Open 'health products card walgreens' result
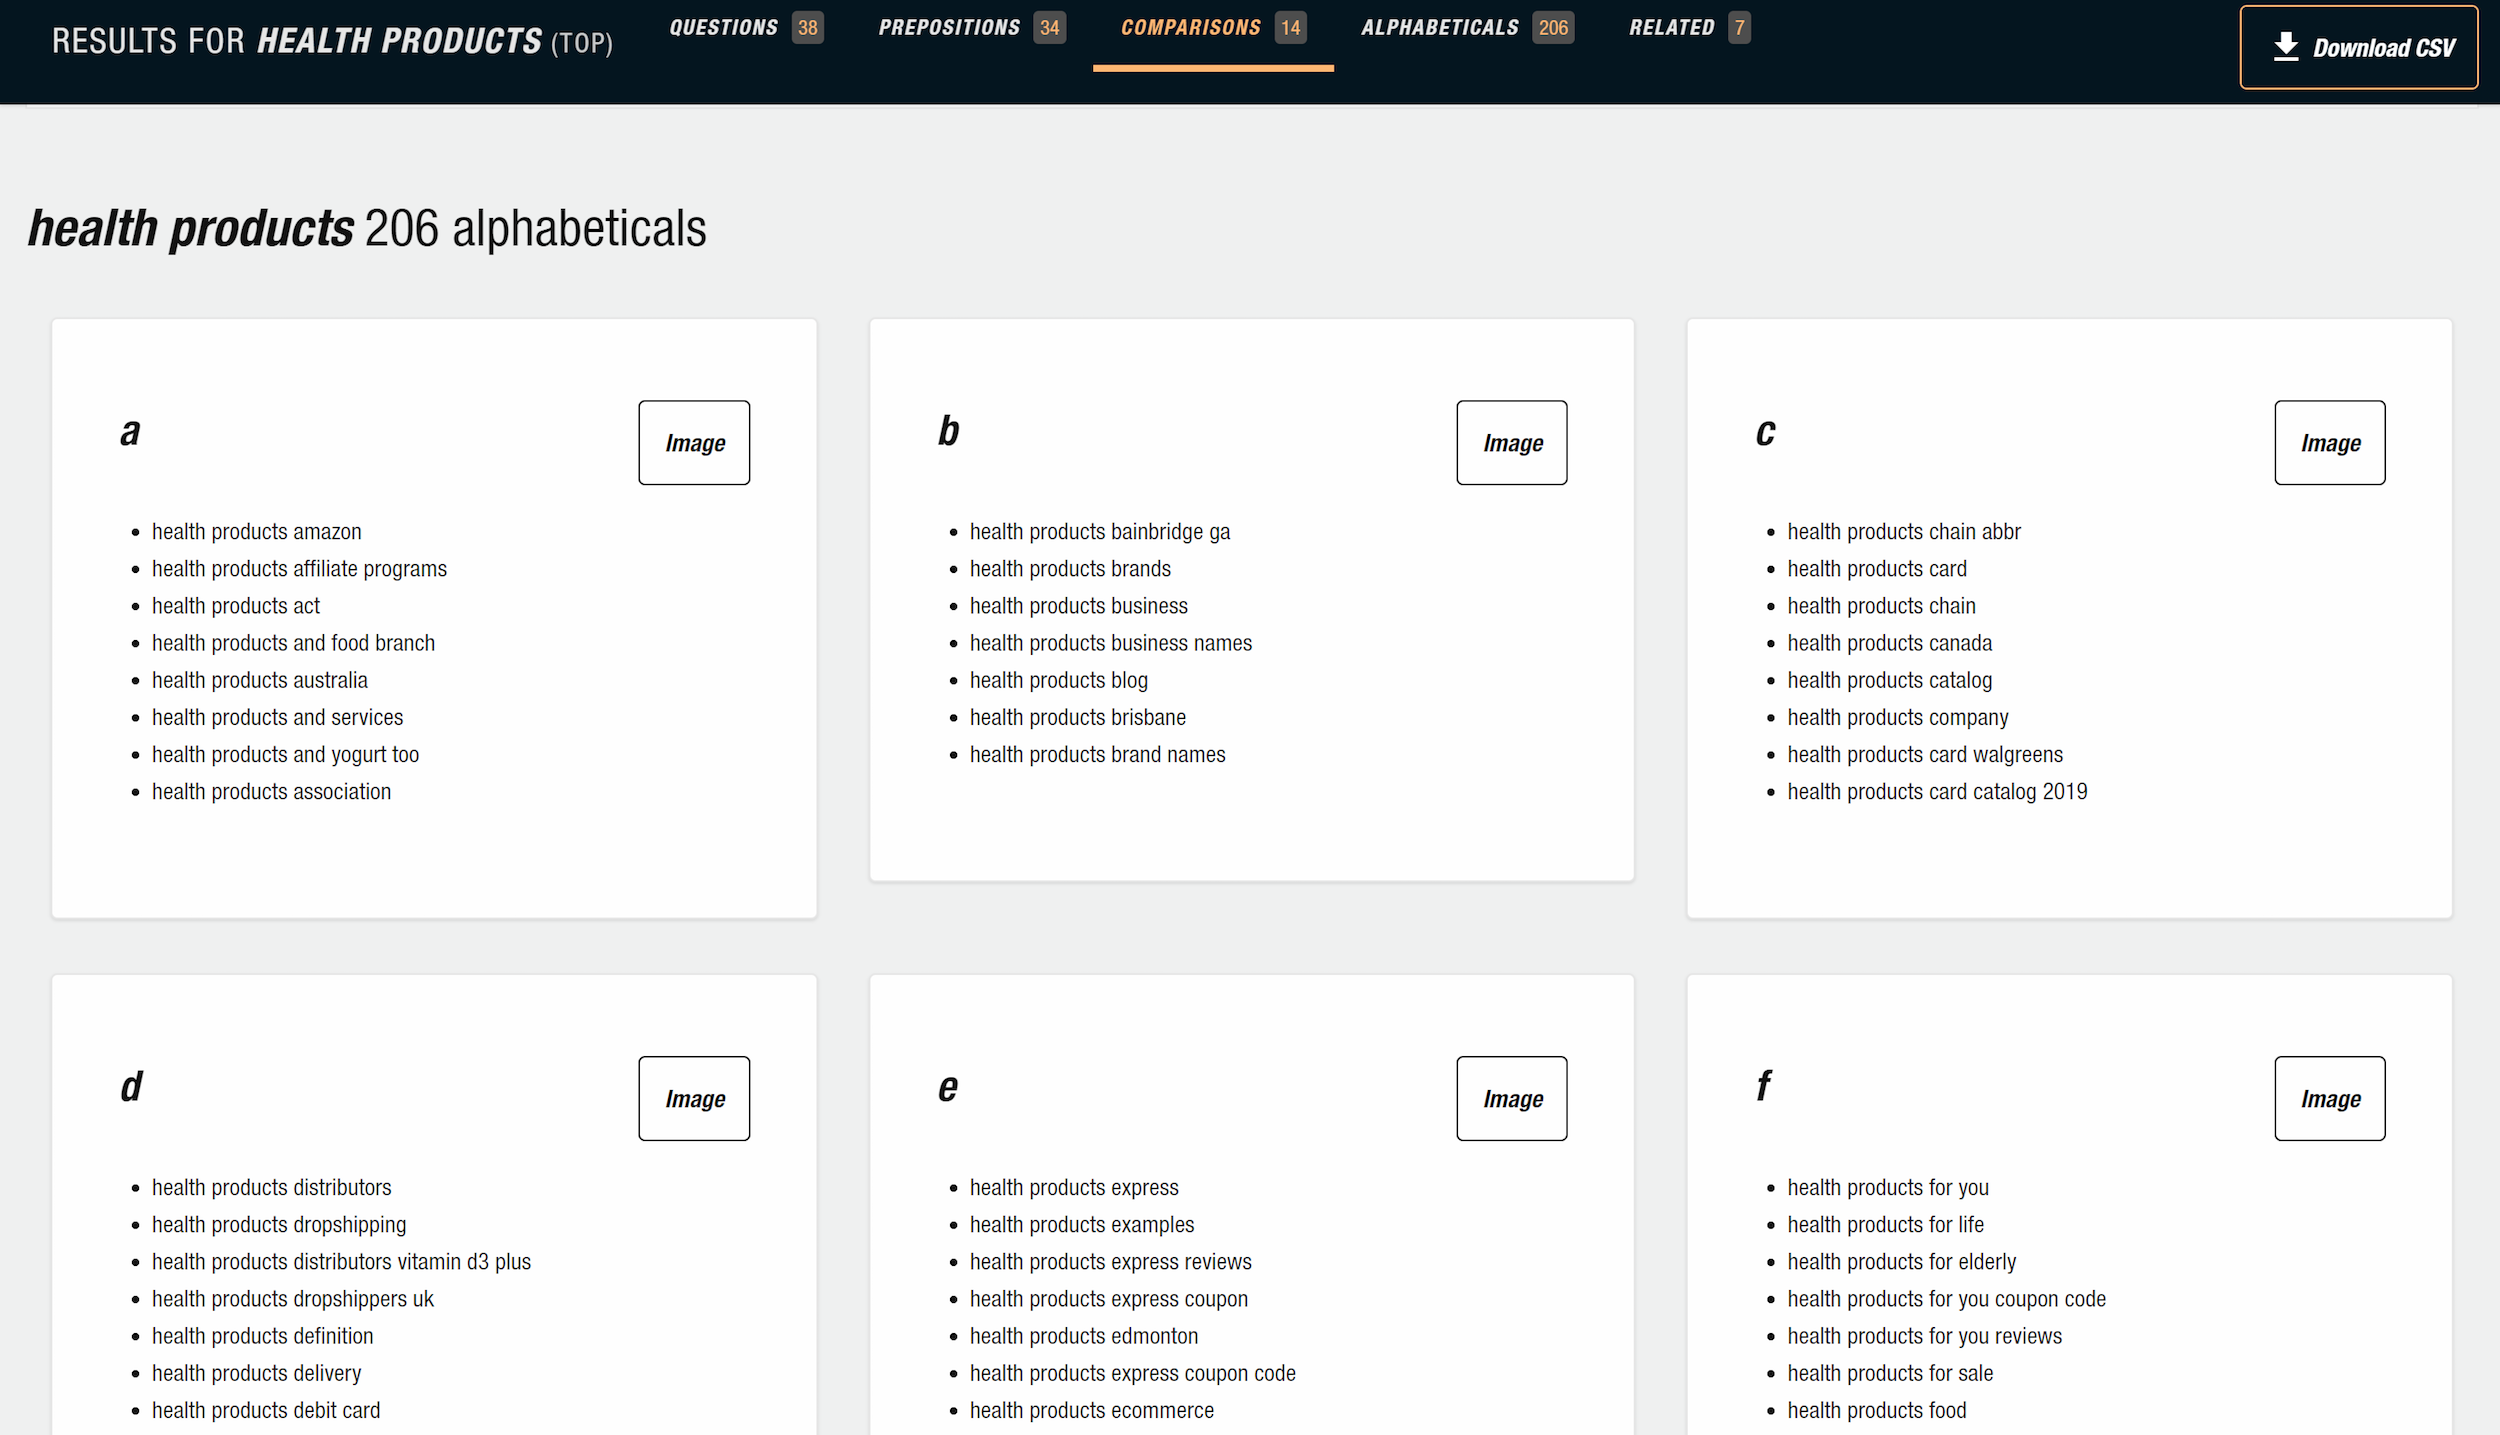This screenshot has width=2500, height=1435. click(x=1924, y=755)
